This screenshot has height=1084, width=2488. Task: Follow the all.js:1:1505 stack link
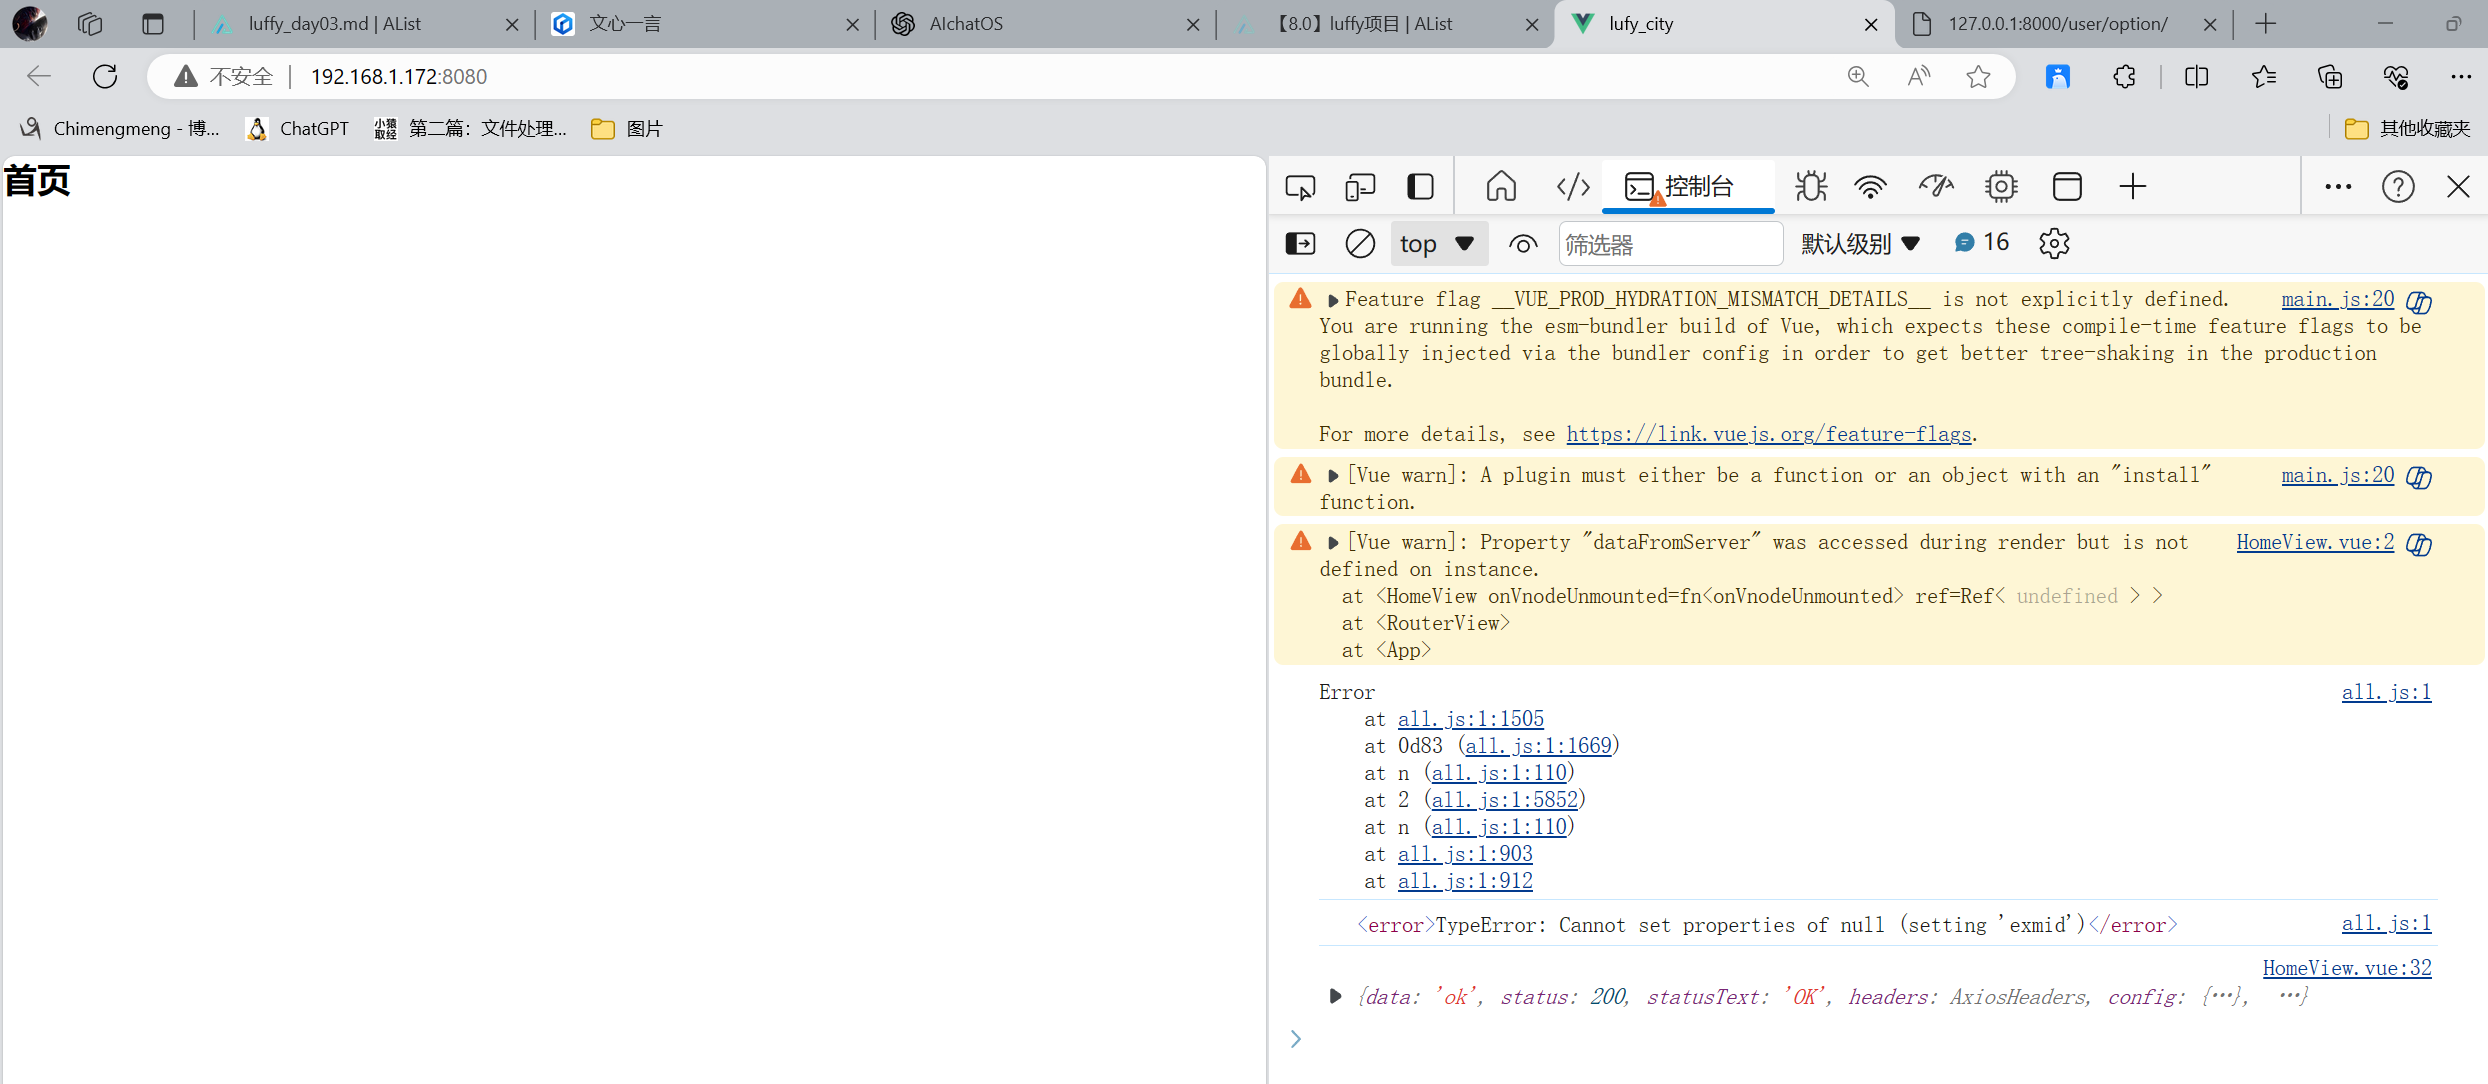pos(1470,719)
